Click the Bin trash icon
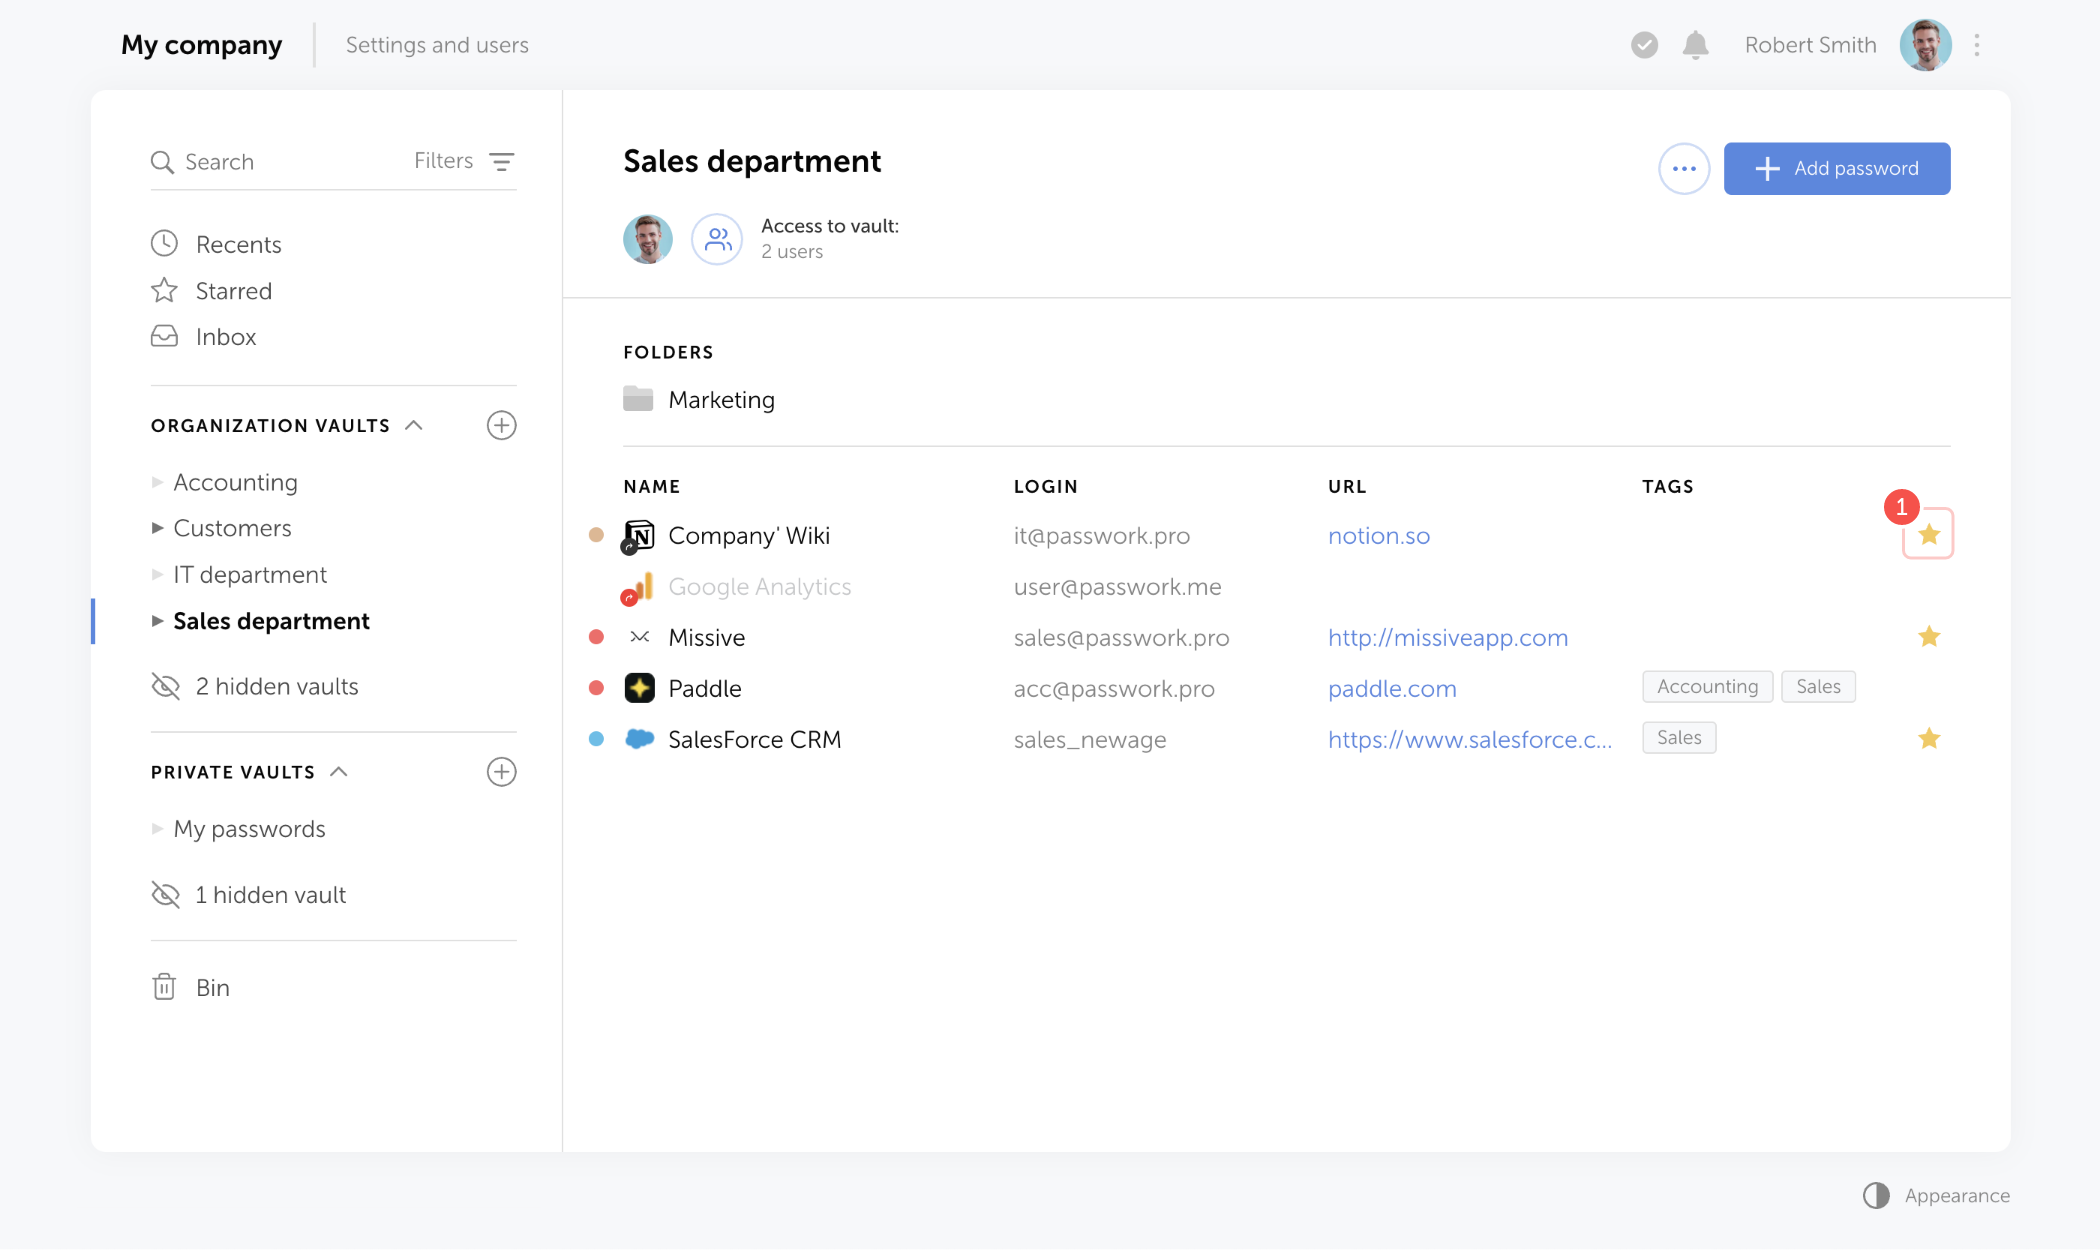The height and width of the screenshot is (1250, 2100). click(164, 987)
